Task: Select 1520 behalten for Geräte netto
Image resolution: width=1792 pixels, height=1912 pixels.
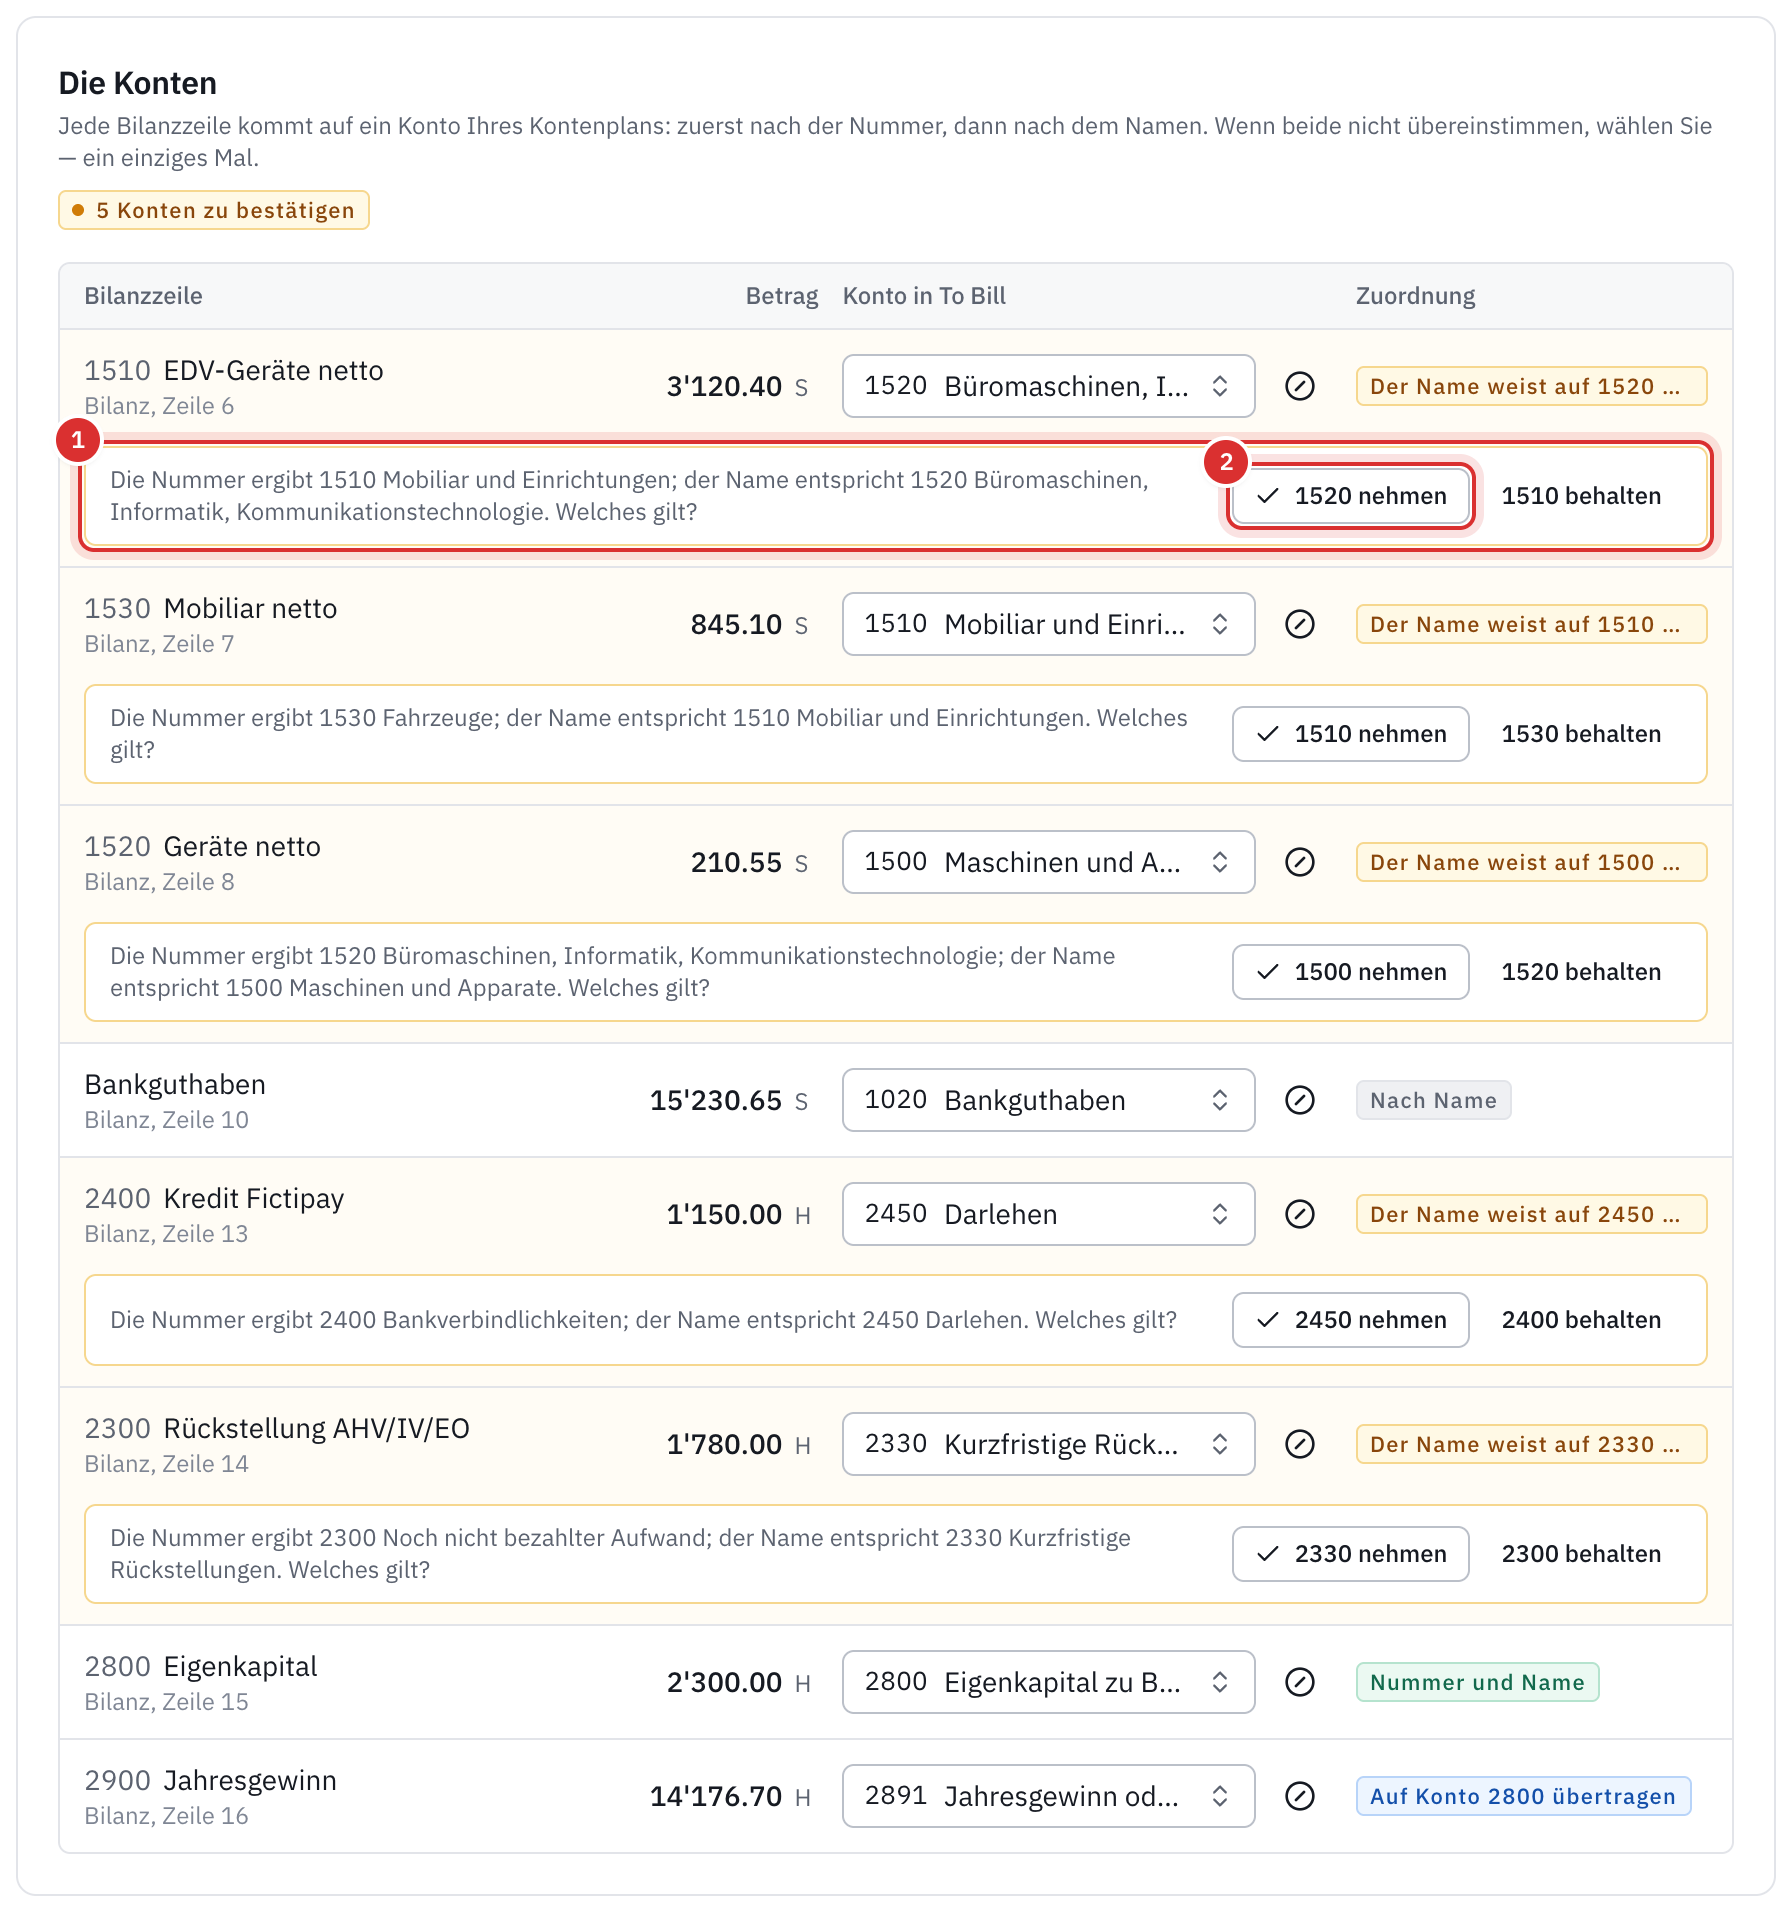Action: [1581, 972]
